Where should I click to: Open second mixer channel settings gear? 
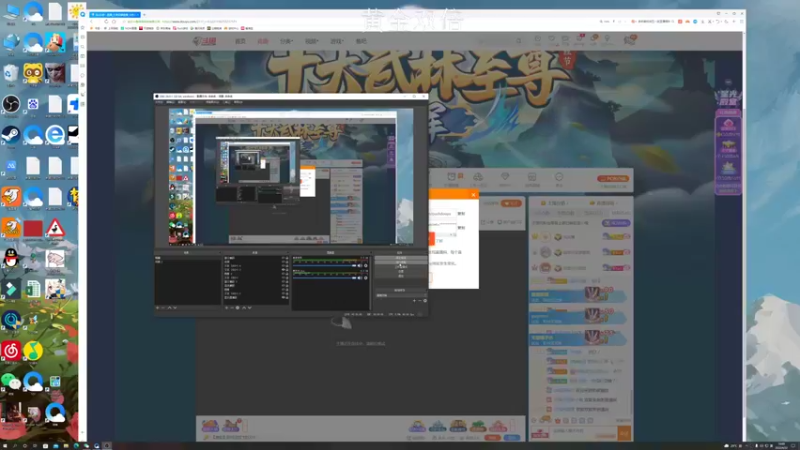coord(366,278)
